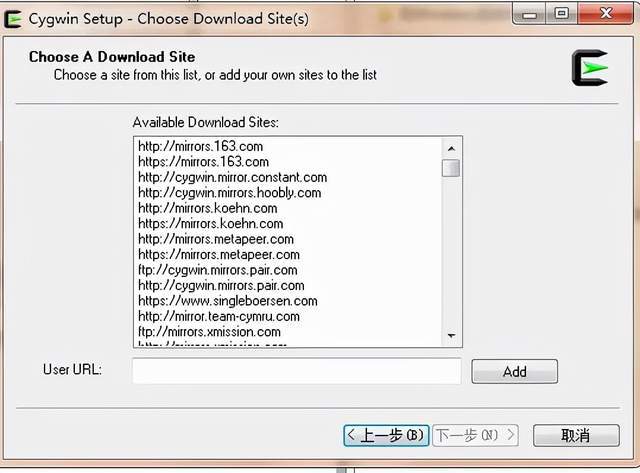640x473 pixels.
Task: Select http://mirrors.koehn.com entry
Action: pyautogui.click(x=207, y=208)
